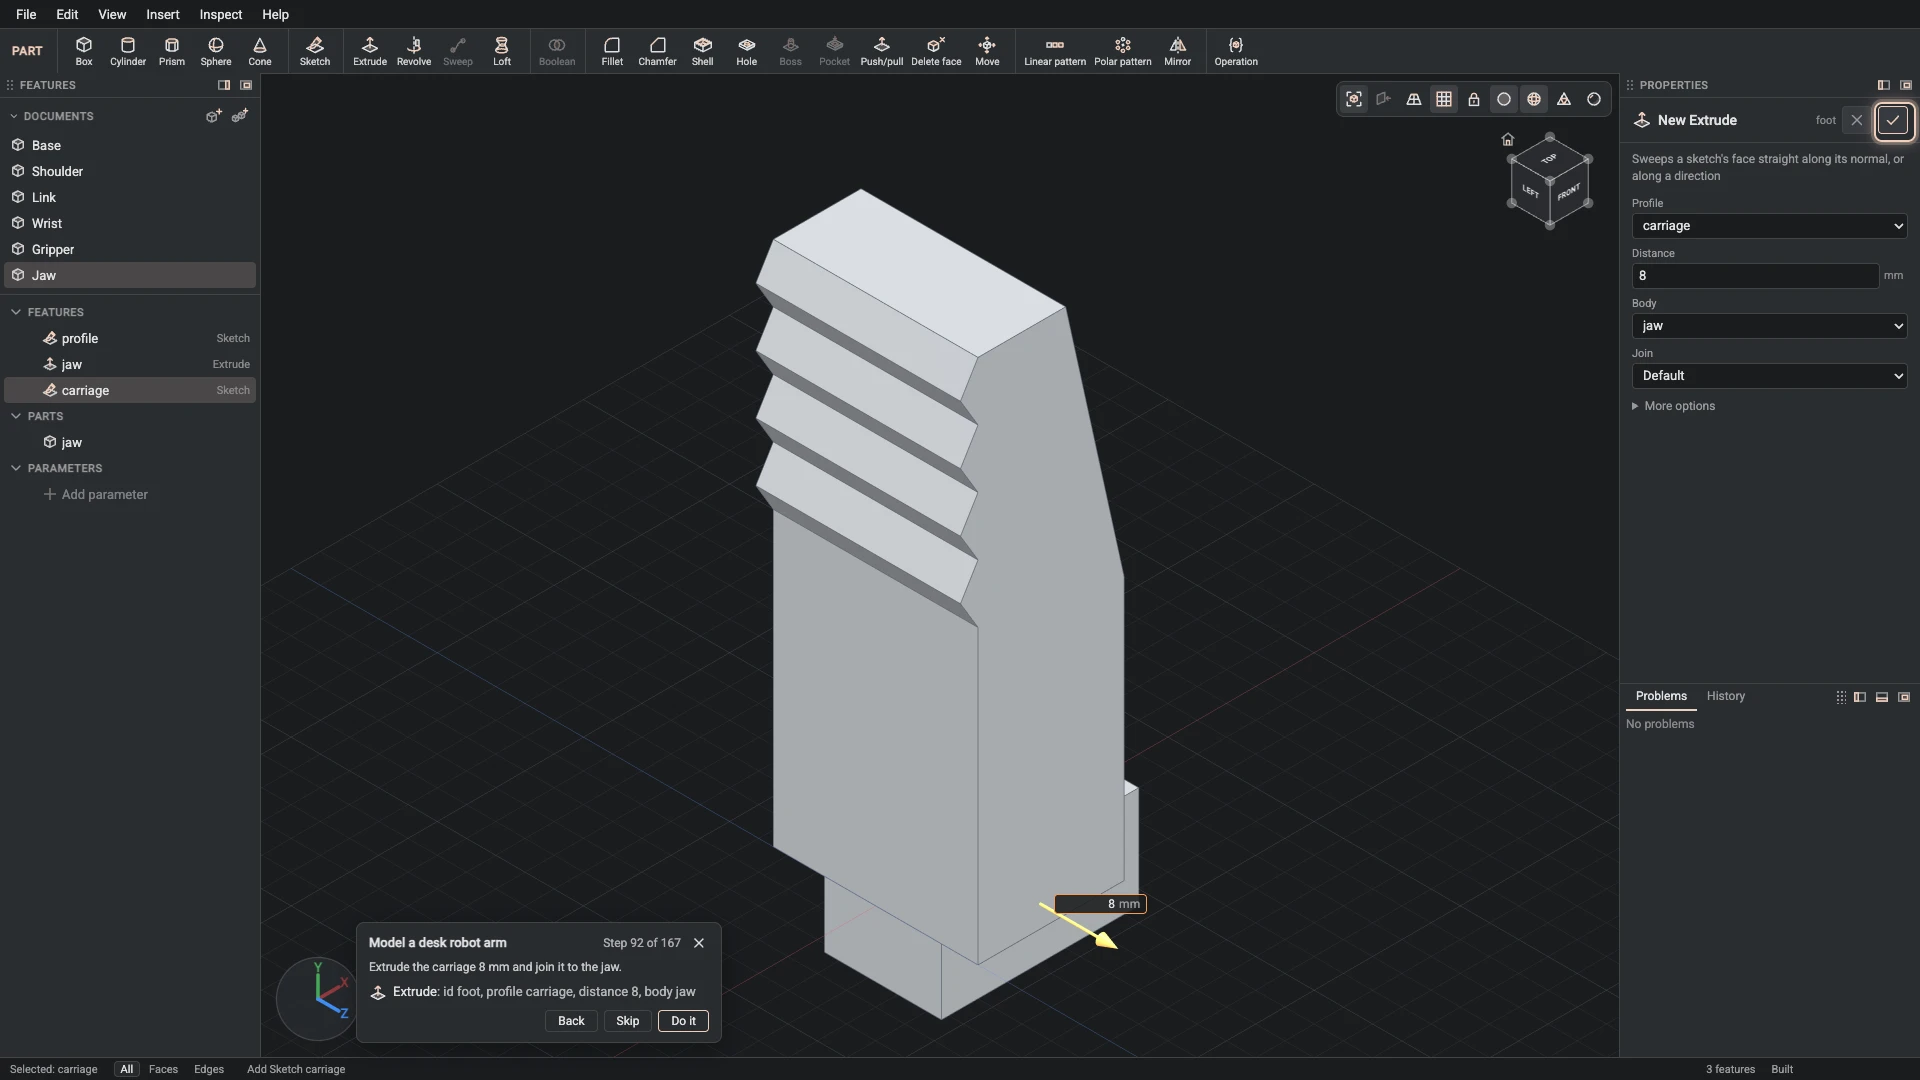
Task: Select the Chamfer tool
Action: pyautogui.click(x=657, y=51)
